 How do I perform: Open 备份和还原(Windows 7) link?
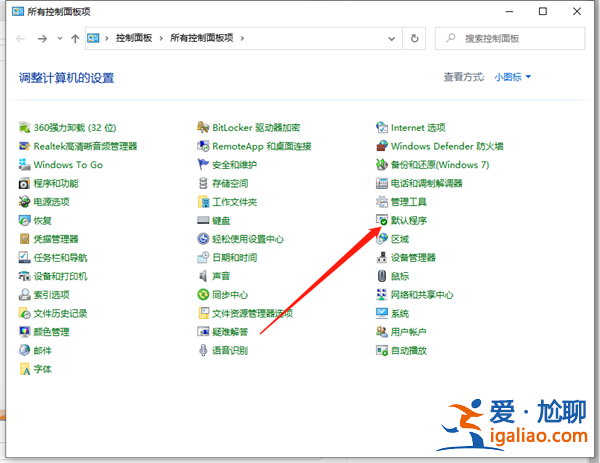(440, 165)
